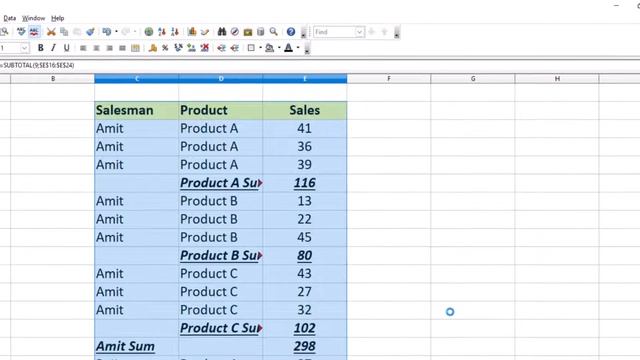Toggle the Show Draw Functions icon
Screen dimensions: 640x360
(205, 31)
